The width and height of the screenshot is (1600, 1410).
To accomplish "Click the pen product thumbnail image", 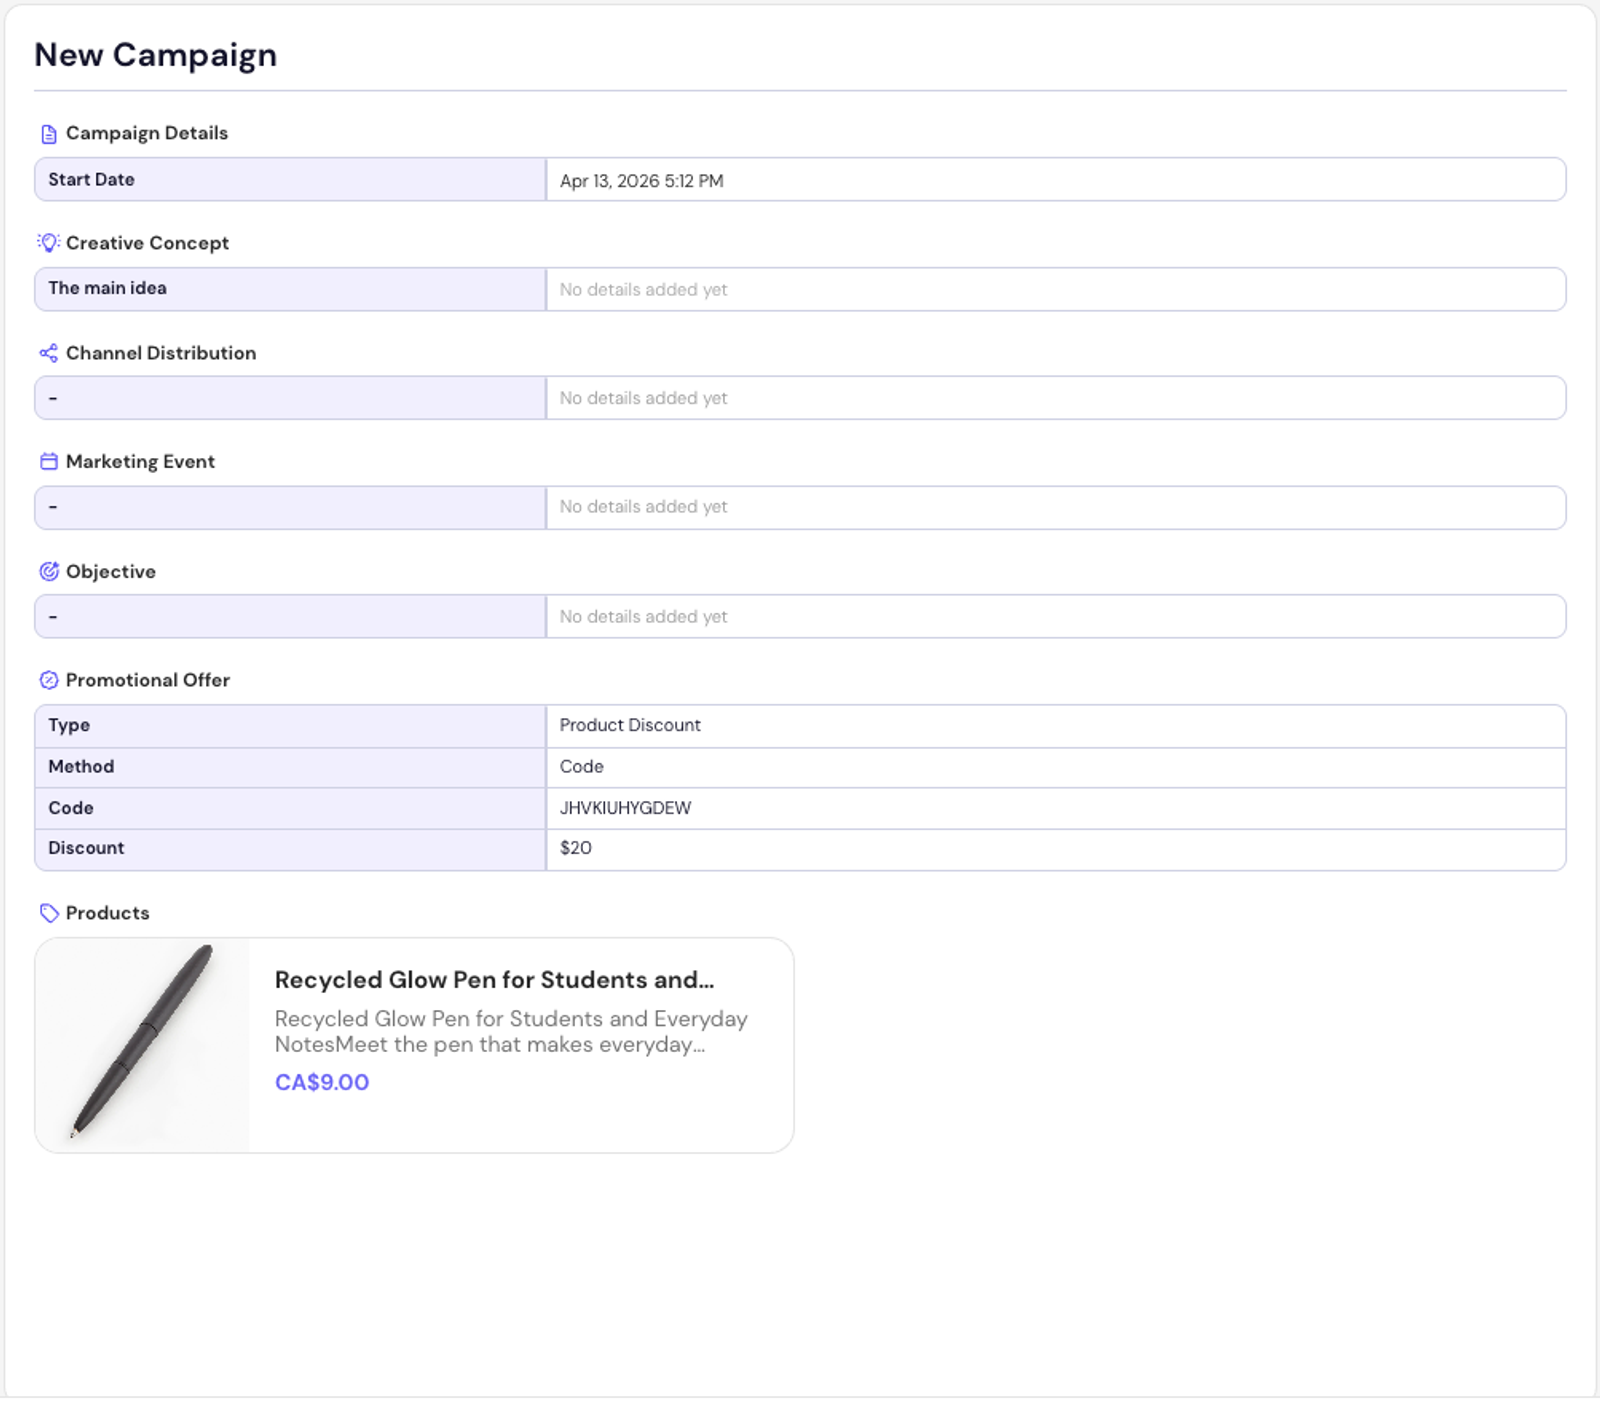I will 142,1045.
